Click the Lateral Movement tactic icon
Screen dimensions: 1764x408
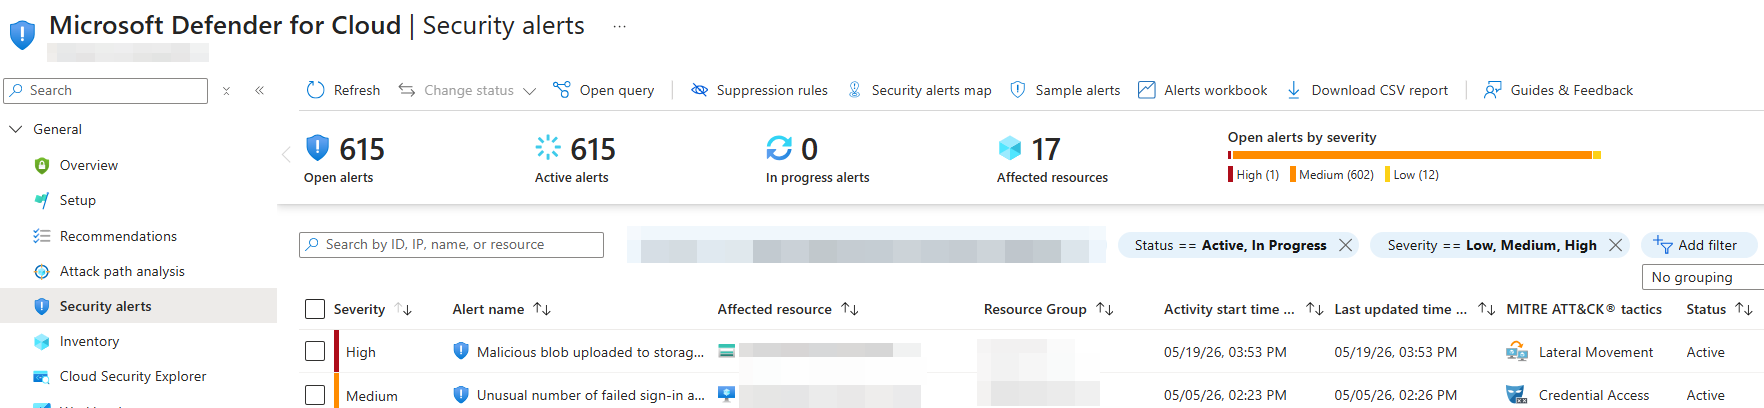point(1517,352)
